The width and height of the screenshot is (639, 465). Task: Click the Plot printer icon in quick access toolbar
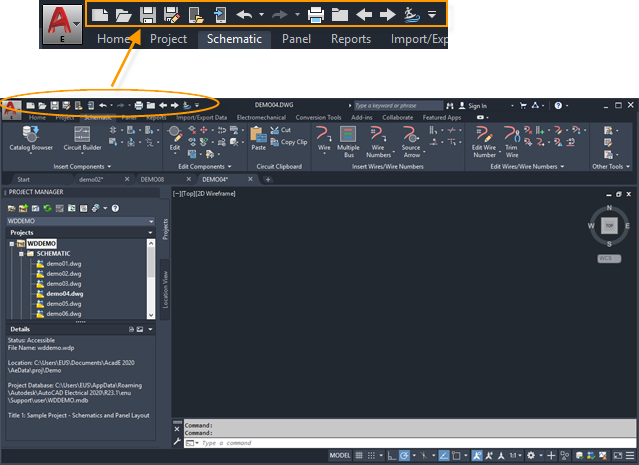point(139,106)
